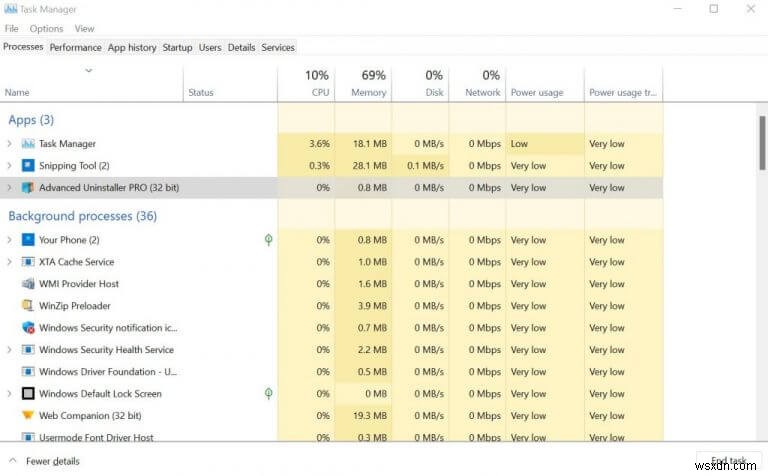Switch to the Services tab
Viewport: 768px width, 476px height.
point(278,48)
